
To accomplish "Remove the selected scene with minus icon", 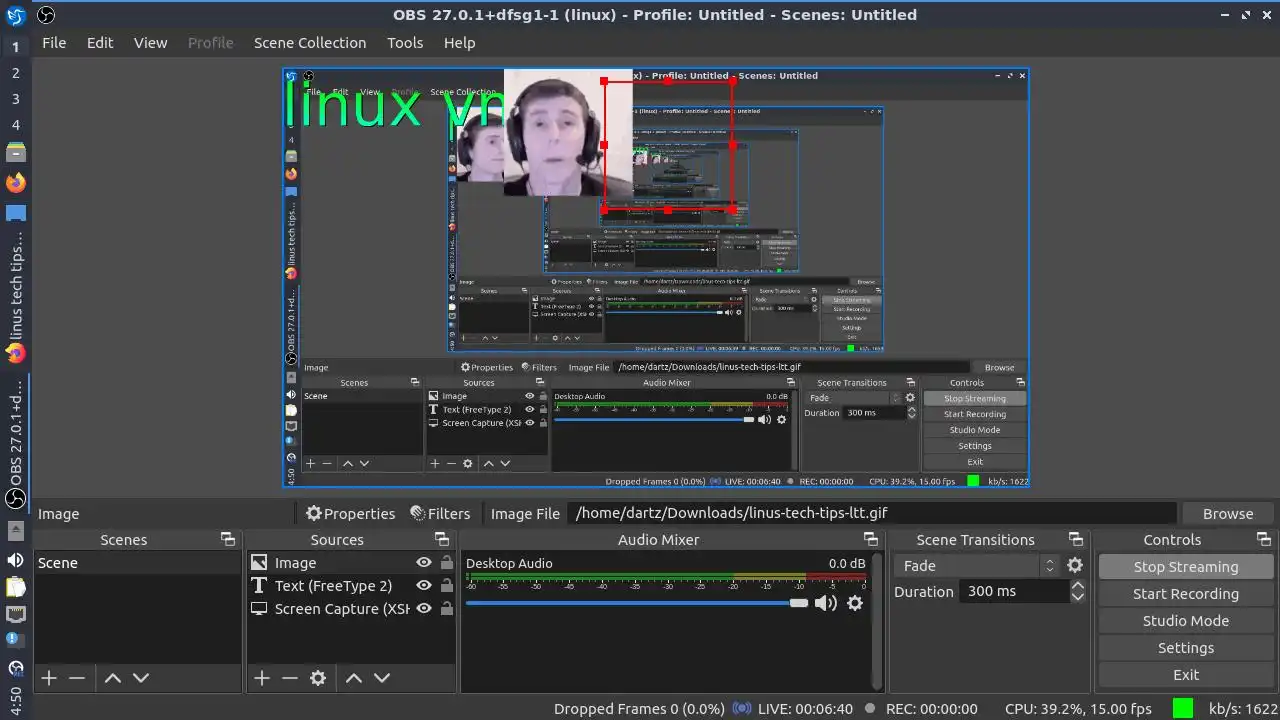I will [x=77, y=678].
